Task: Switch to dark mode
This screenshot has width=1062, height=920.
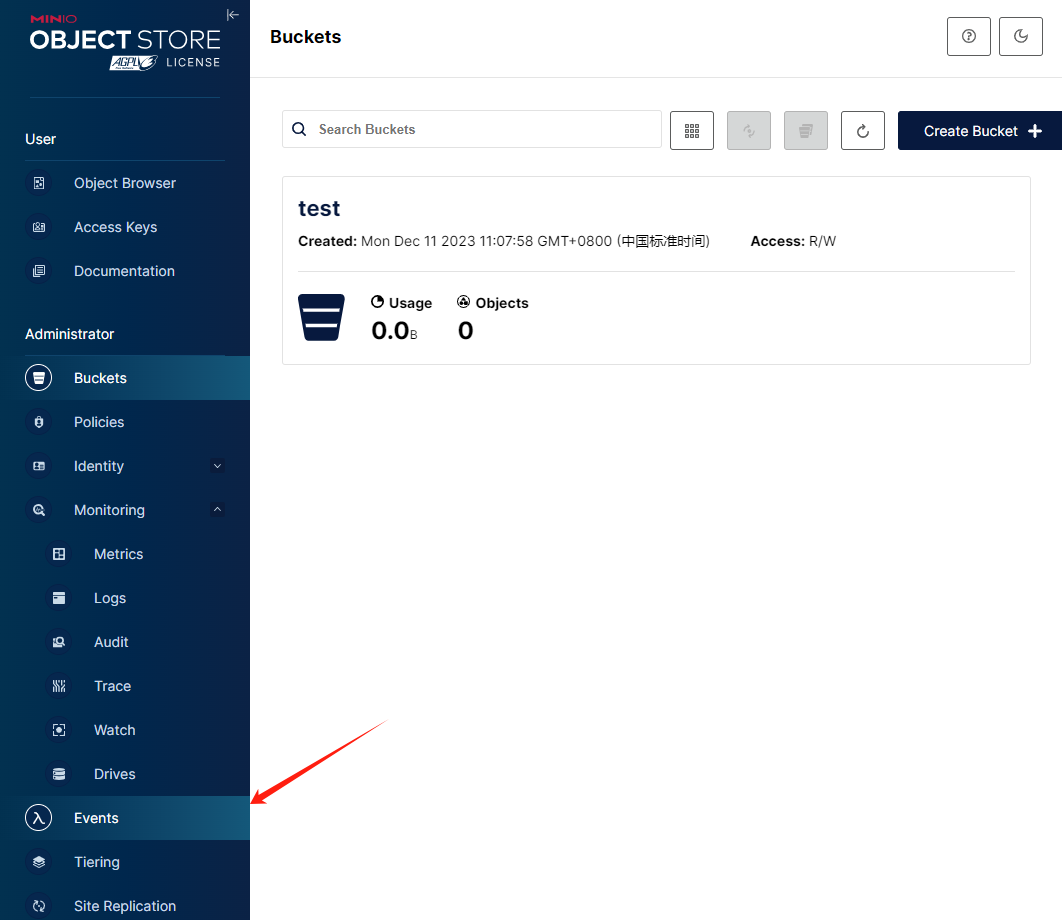Action: 1020,36
